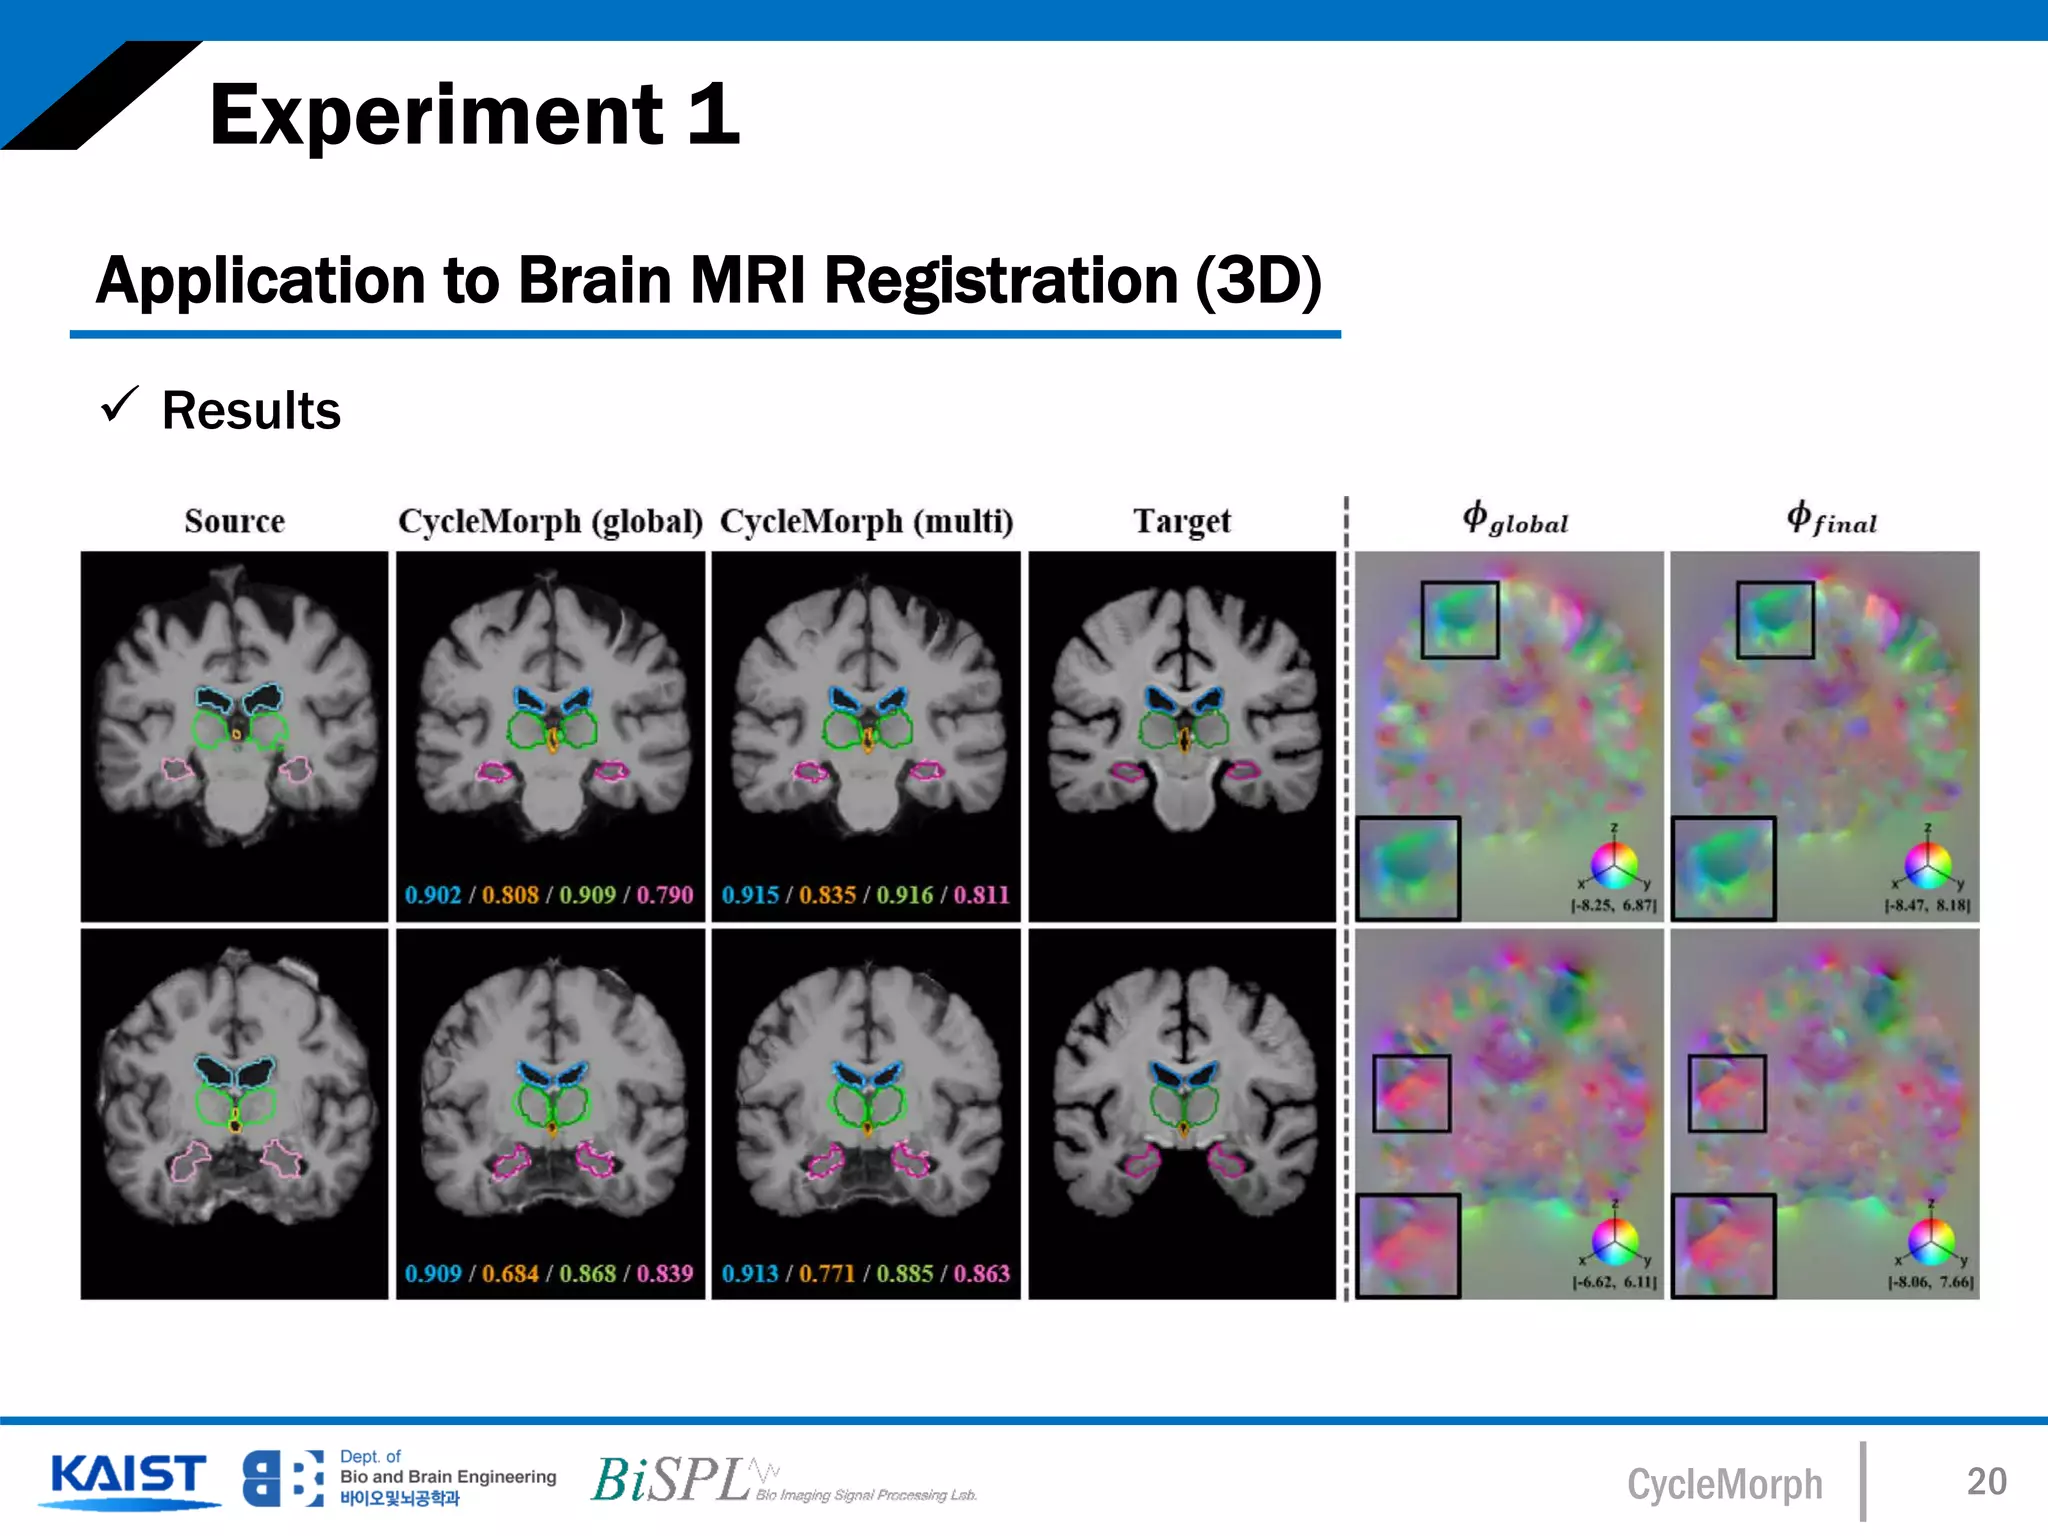Click the black box marker in bottom phi final map

click(x=1727, y=1093)
